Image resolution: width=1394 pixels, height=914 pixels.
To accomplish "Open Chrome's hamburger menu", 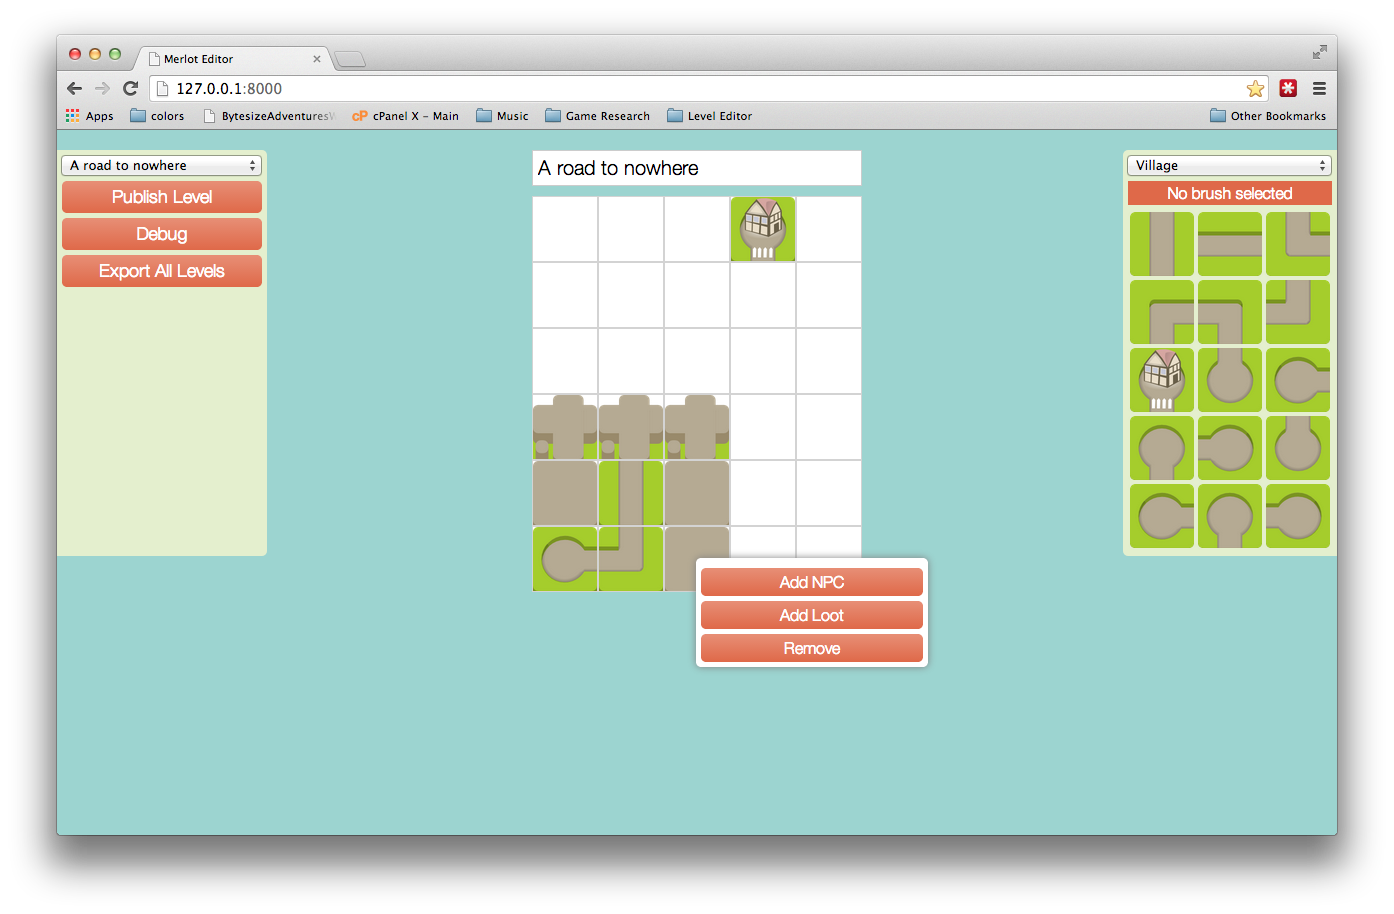I will [1320, 88].
